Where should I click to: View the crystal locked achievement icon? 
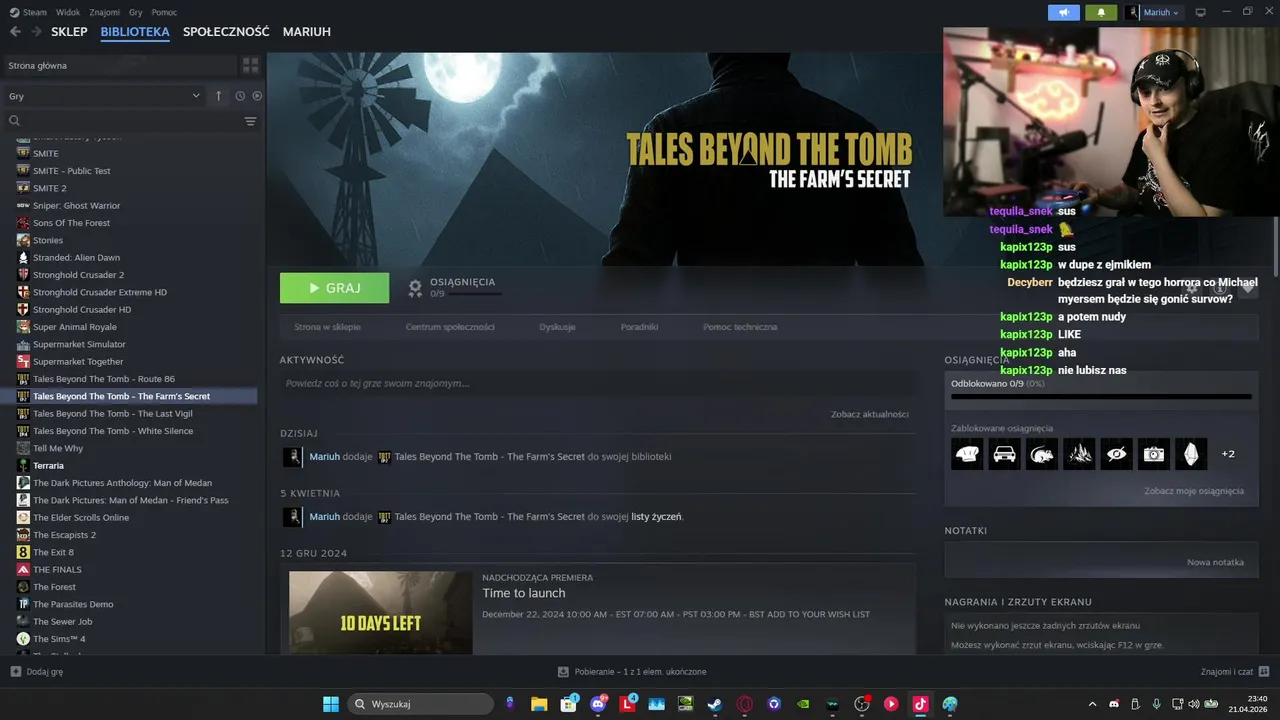coord(1191,454)
